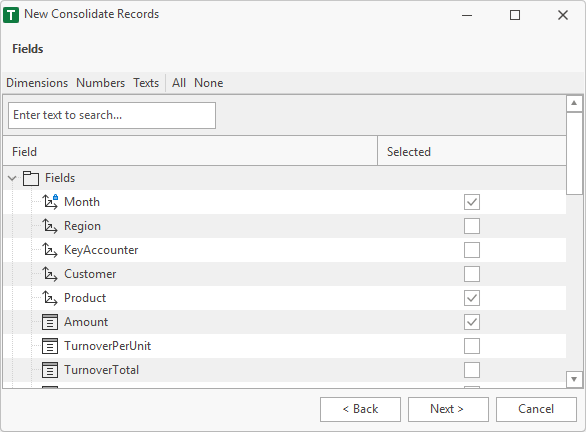The width and height of the screenshot is (586, 432).
Task: Click the Region dimension axis icon
Action: point(50,226)
